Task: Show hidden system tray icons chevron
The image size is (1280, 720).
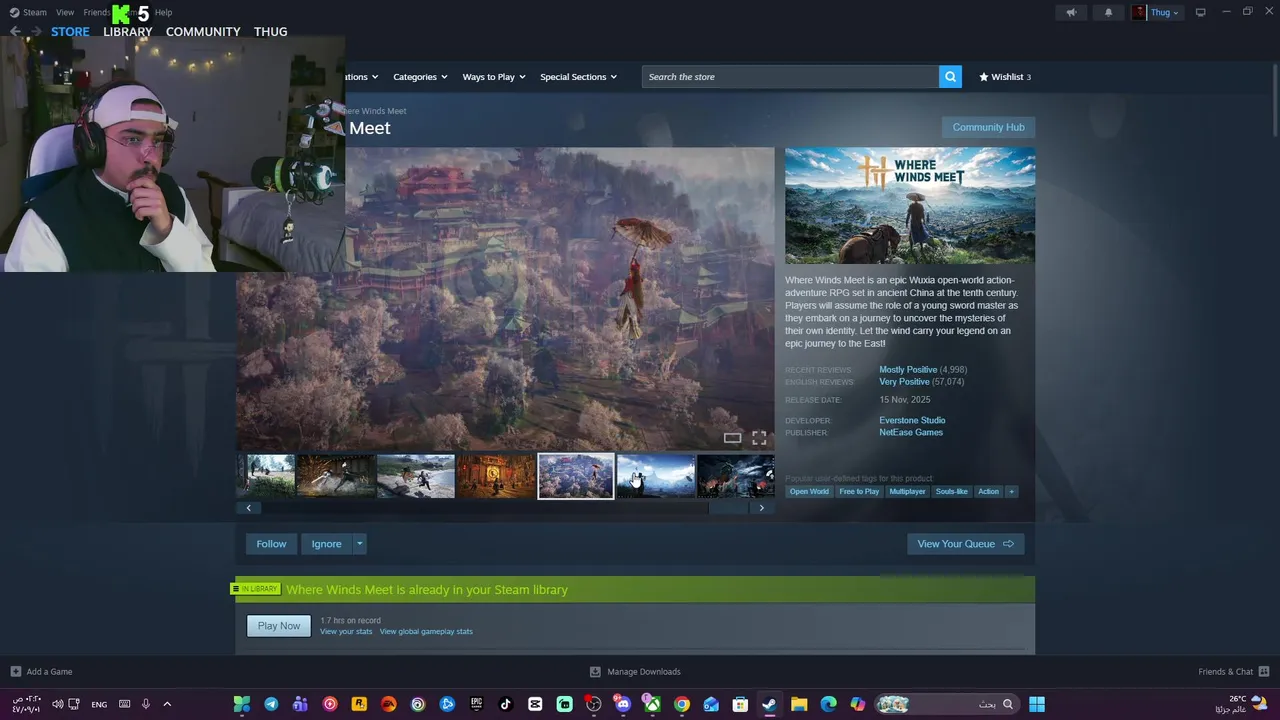Action: pos(167,704)
